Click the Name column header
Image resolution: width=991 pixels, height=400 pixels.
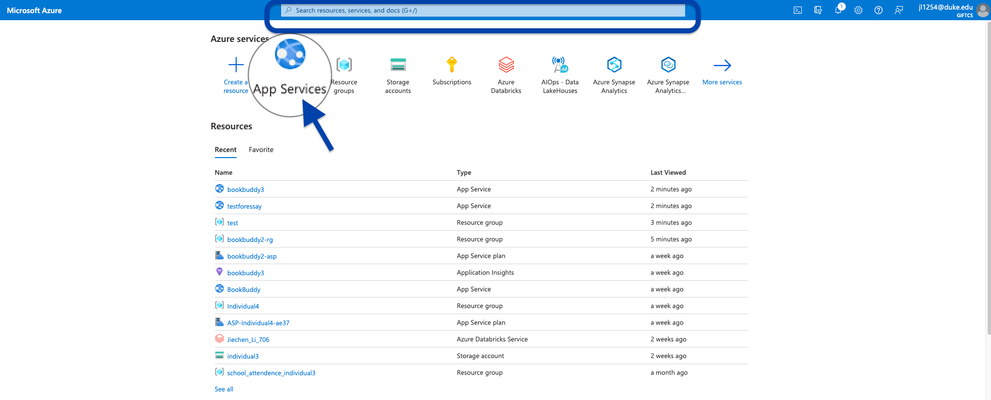coord(223,173)
